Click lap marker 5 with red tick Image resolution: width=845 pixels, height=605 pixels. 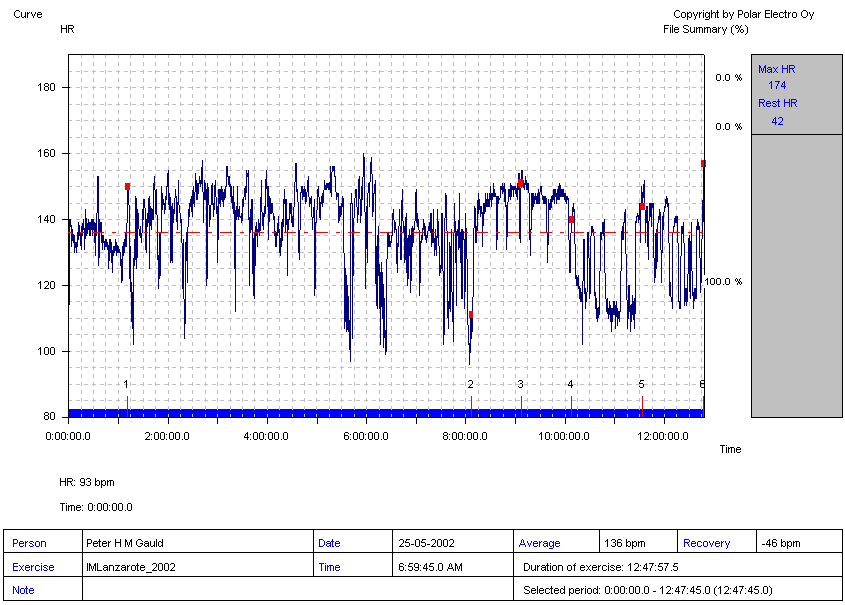642,385
